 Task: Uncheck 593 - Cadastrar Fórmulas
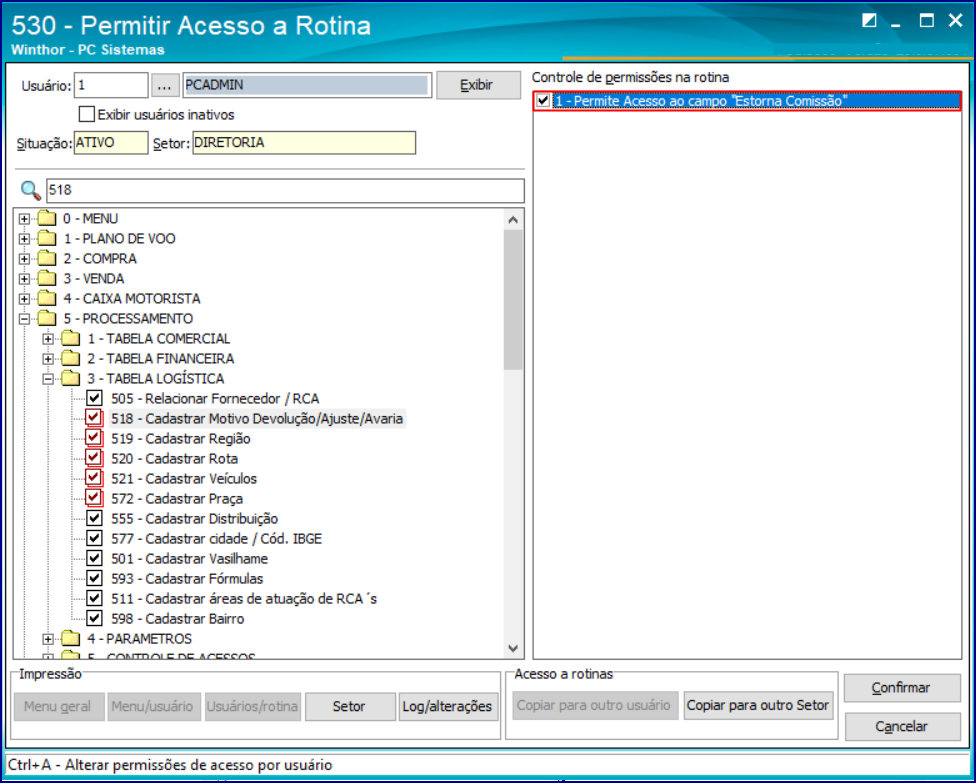click(x=94, y=578)
